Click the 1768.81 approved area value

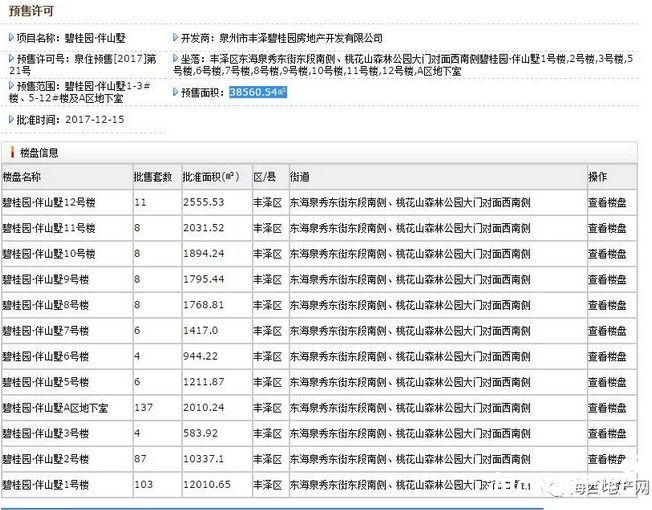[x=204, y=305]
